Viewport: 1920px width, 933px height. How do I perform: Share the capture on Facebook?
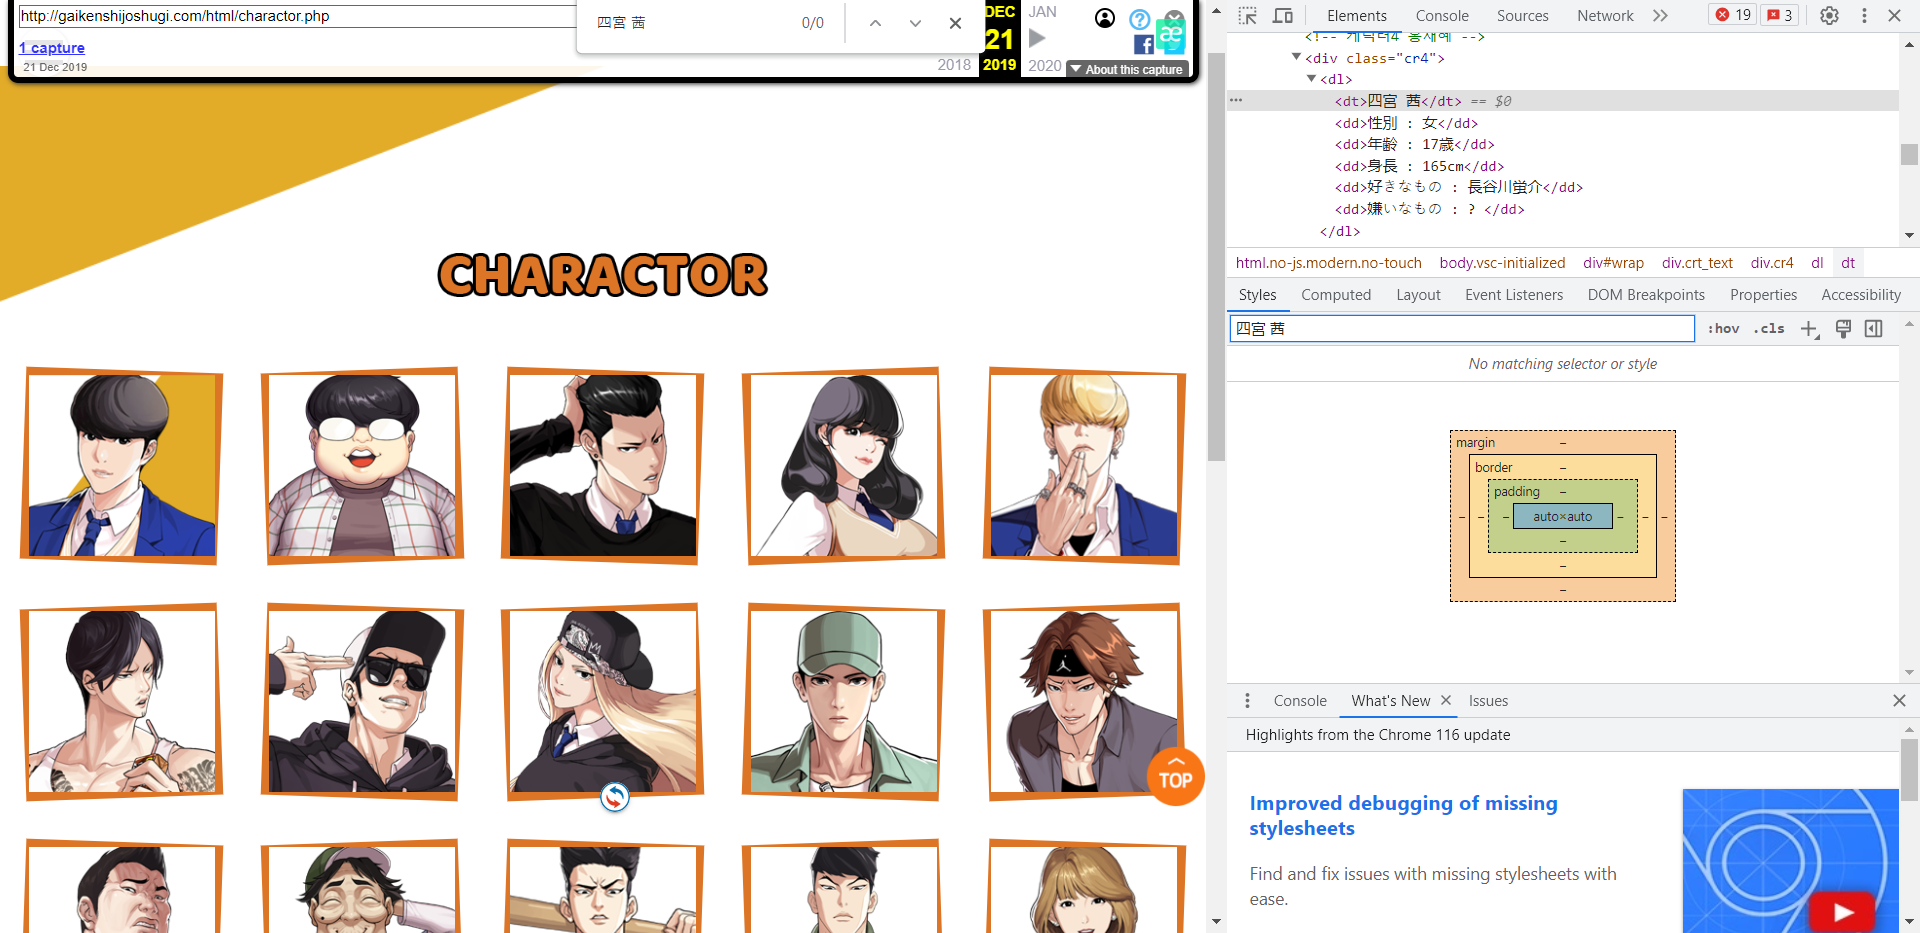(1143, 45)
